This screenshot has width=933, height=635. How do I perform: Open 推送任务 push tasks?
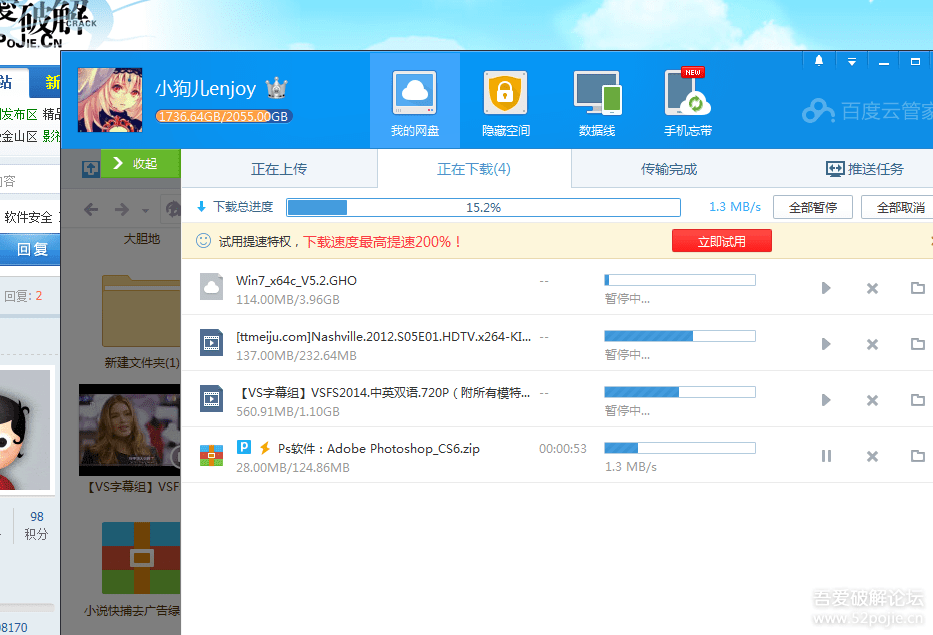[x=865, y=169]
